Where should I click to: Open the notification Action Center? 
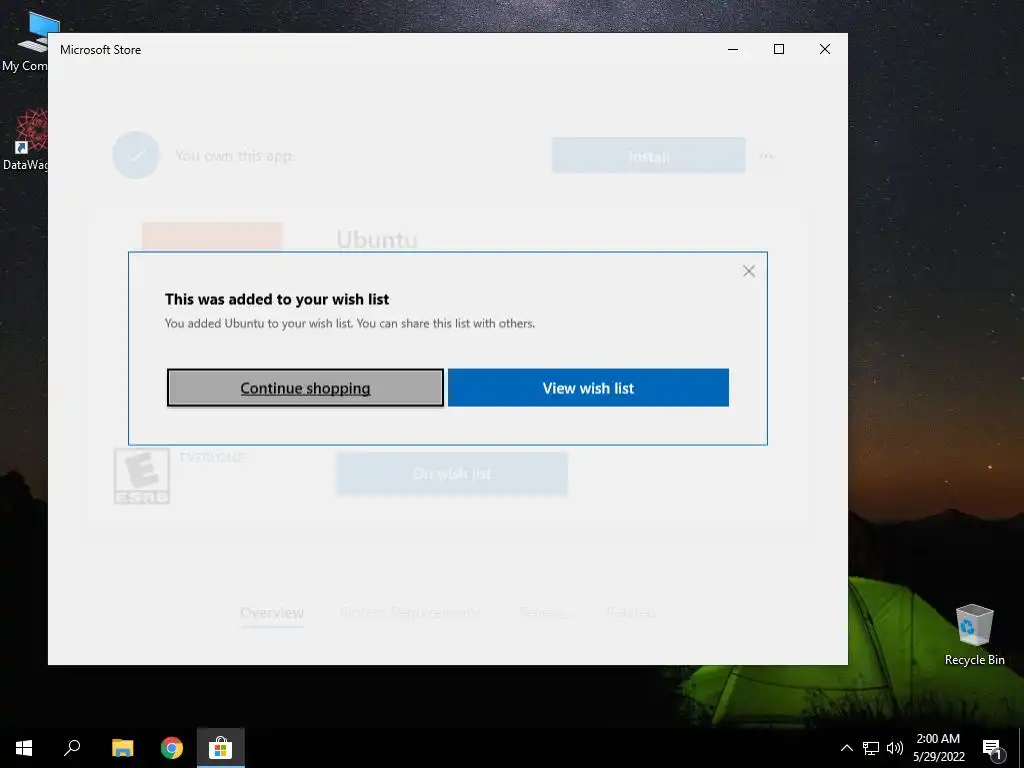(x=993, y=748)
